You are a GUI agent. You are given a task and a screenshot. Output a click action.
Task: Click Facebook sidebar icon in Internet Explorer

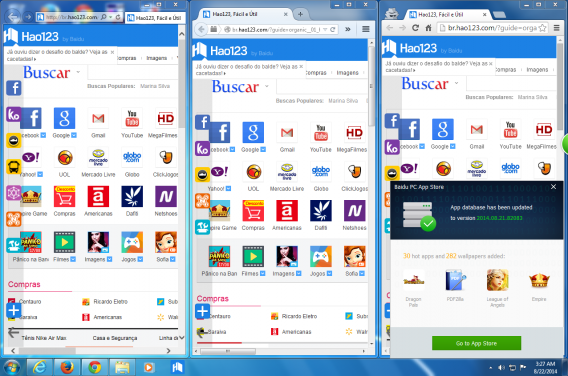click(14, 88)
